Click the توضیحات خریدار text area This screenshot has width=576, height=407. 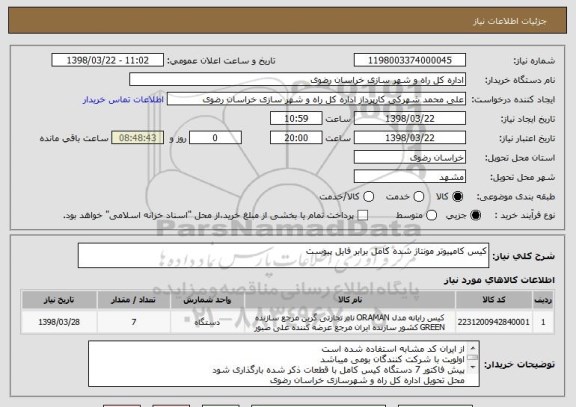pos(284,364)
